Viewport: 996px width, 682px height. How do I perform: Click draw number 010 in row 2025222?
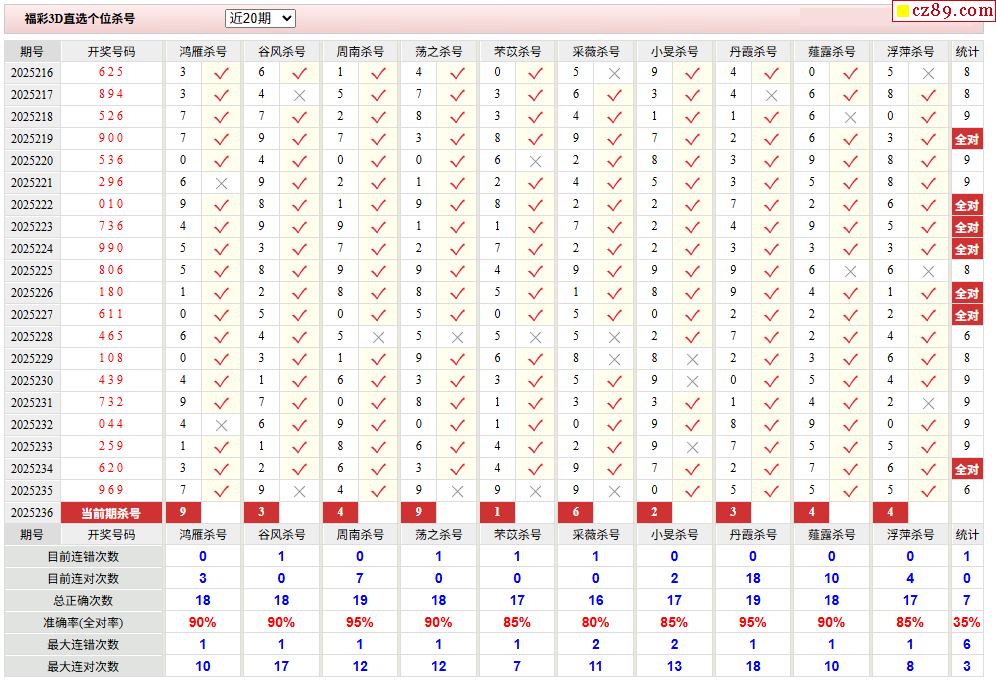click(x=111, y=204)
